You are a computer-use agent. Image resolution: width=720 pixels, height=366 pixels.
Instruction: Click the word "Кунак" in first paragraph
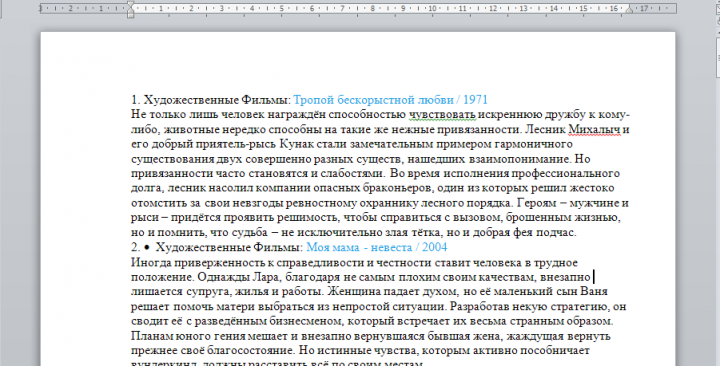pos(296,144)
